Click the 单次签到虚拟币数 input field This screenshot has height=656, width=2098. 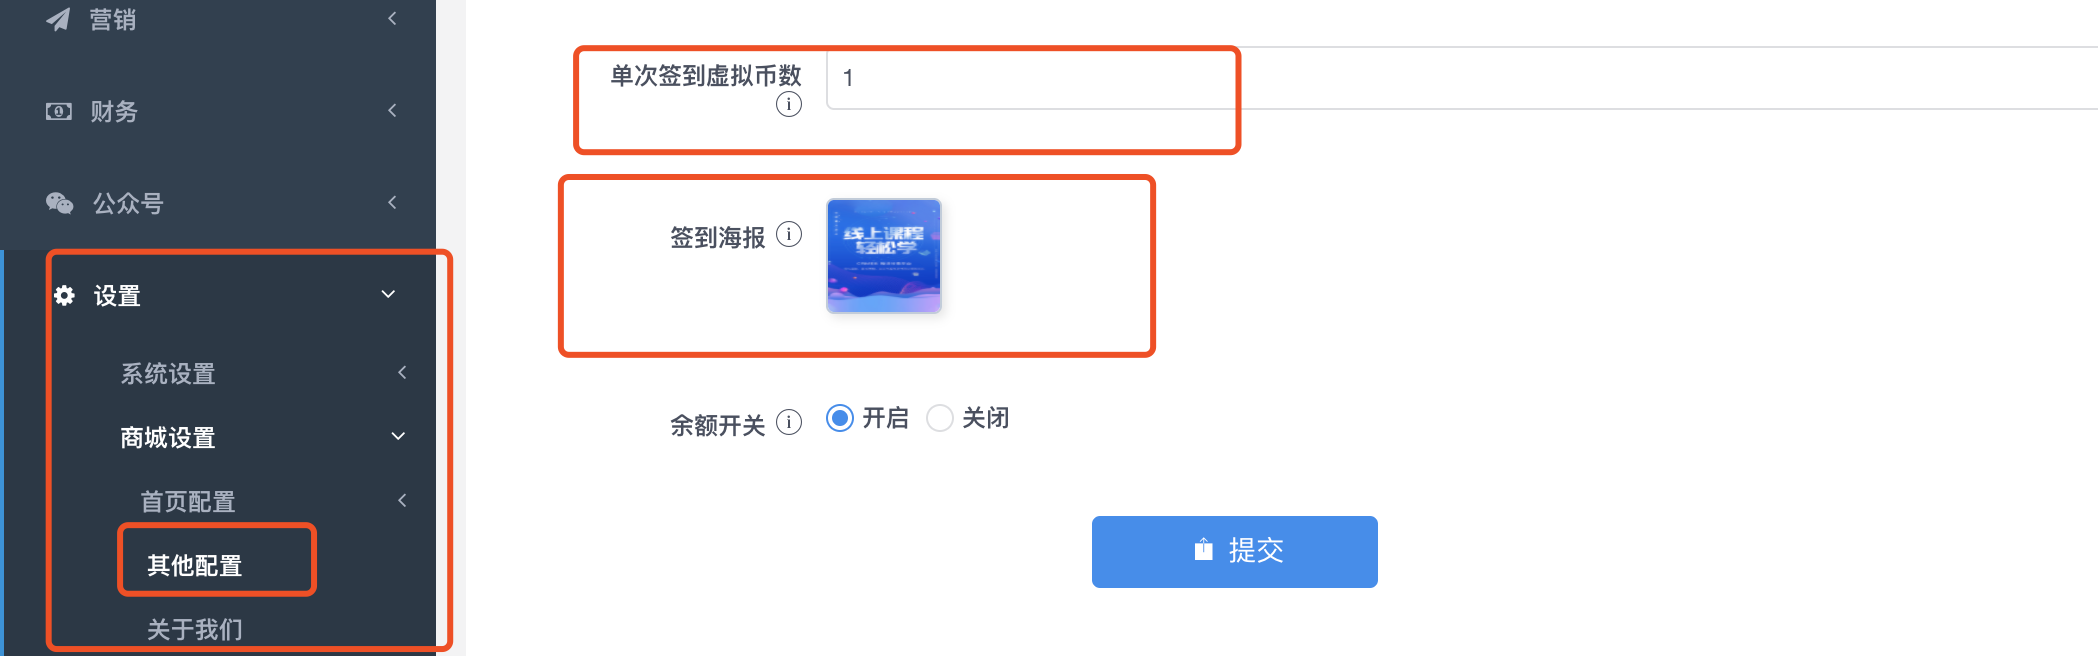click(1462, 78)
